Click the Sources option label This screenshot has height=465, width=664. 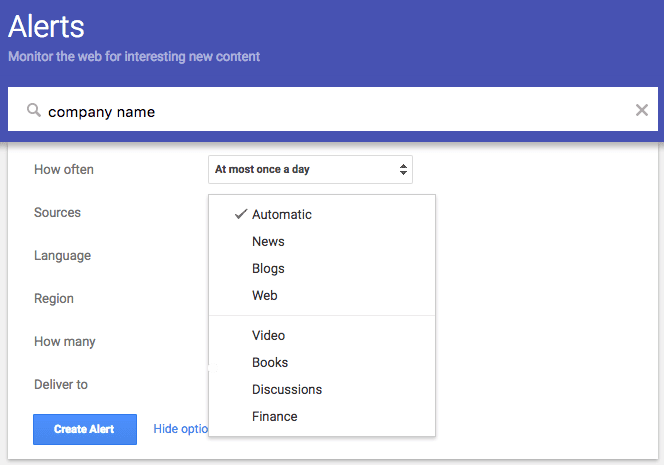point(57,212)
